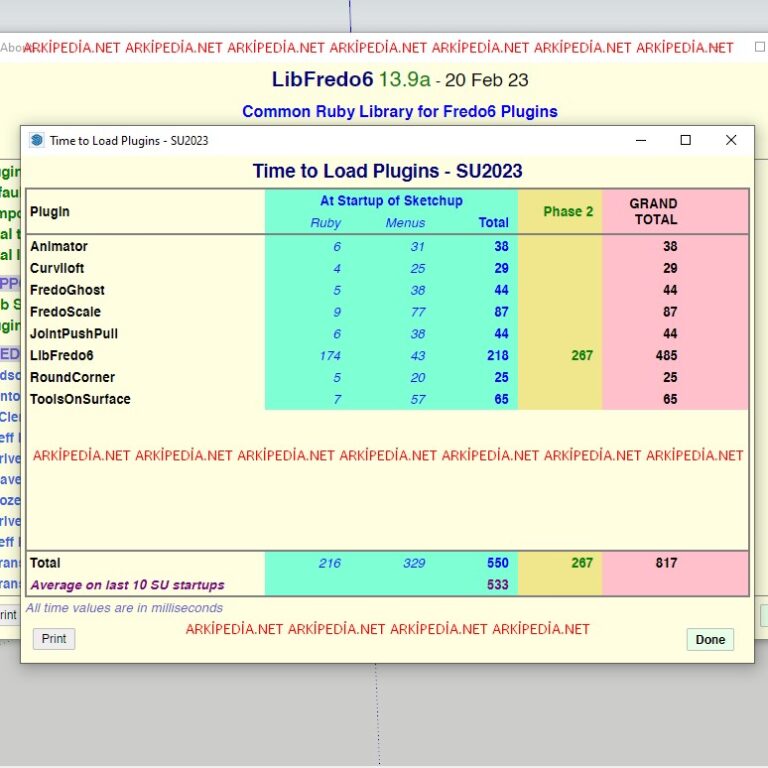Click the partially hidden Print button behind dialog
This screenshot has height=768, width=768.
[9, 615]
